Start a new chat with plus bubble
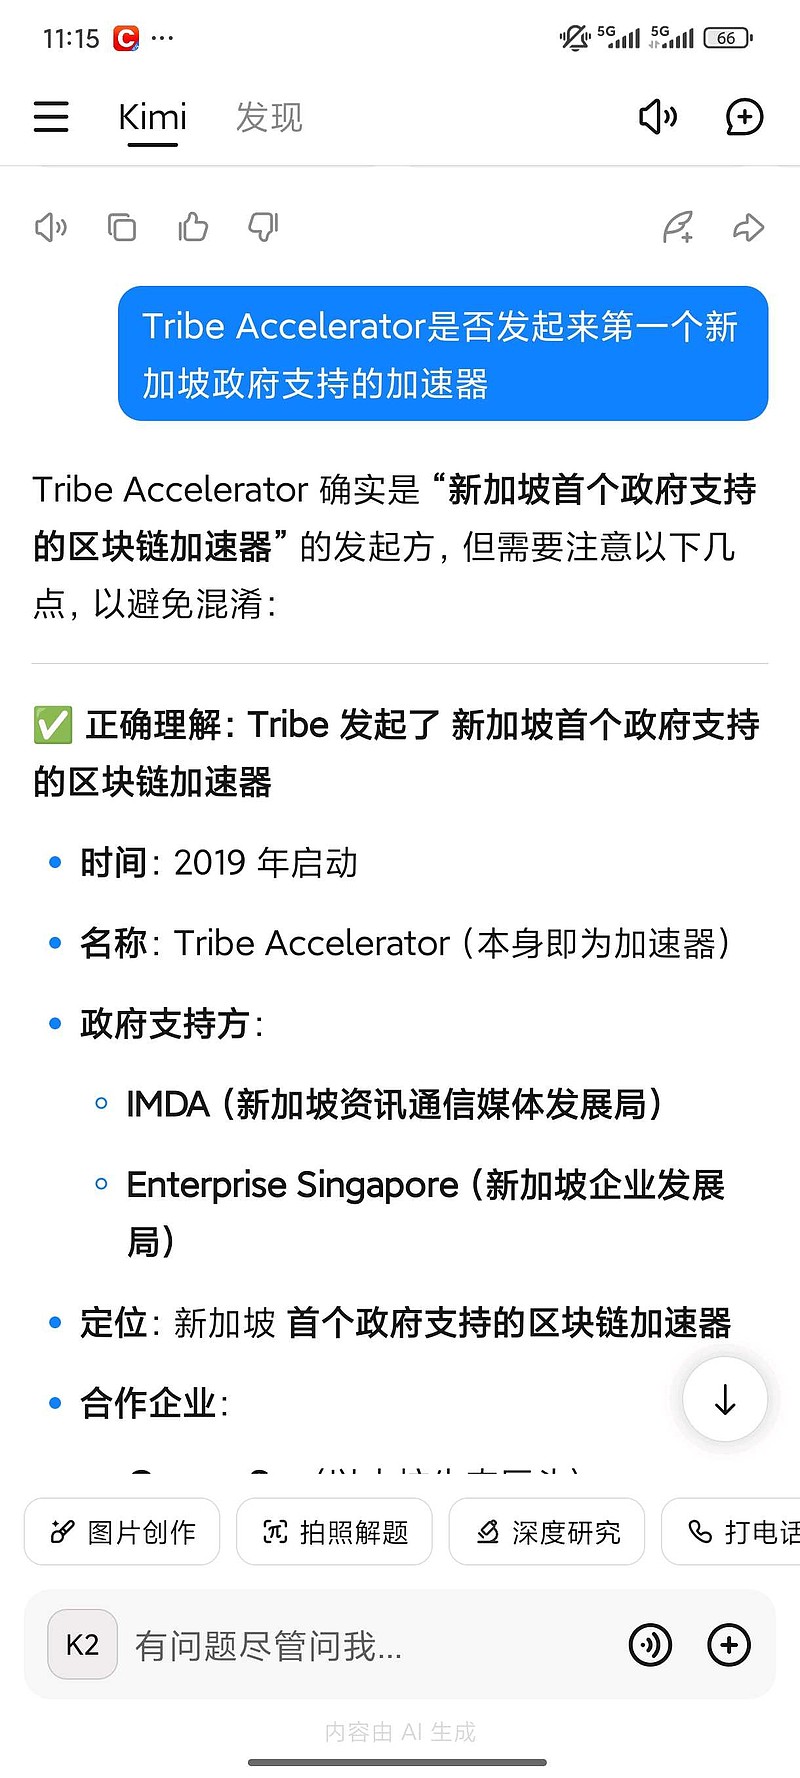Image resolution: width=800 pixels, height=1778 pixels. coord(744,117)
